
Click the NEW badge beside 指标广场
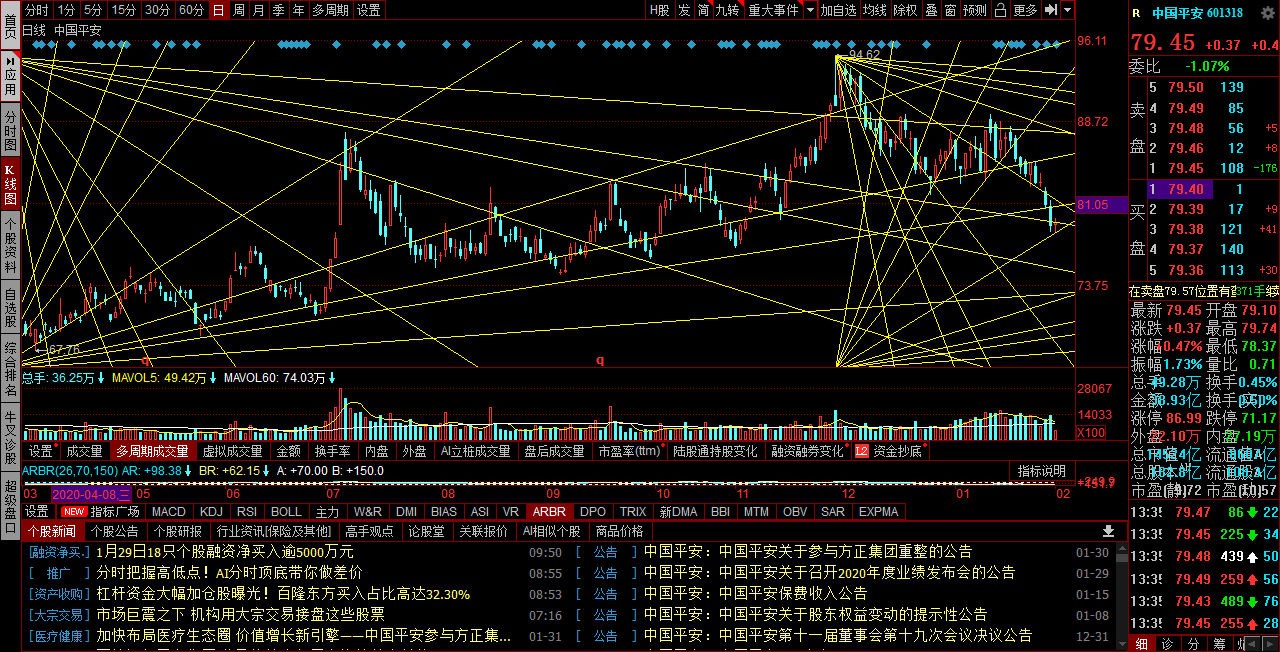pyautogui.click(x=73, y=512)
